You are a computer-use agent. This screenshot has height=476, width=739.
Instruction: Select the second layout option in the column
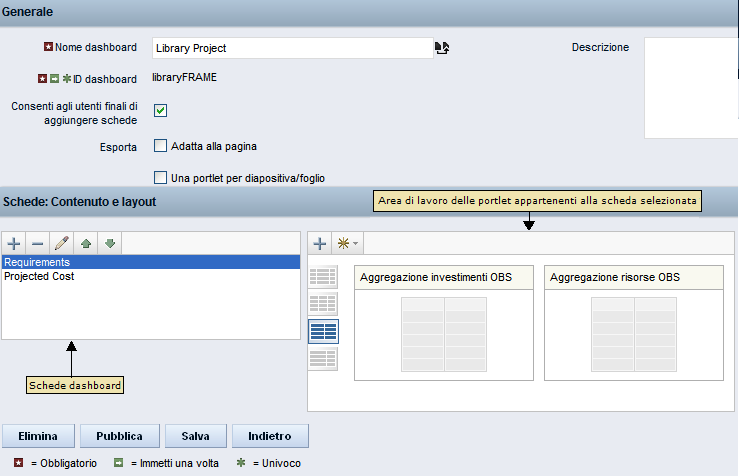(323, 304)
